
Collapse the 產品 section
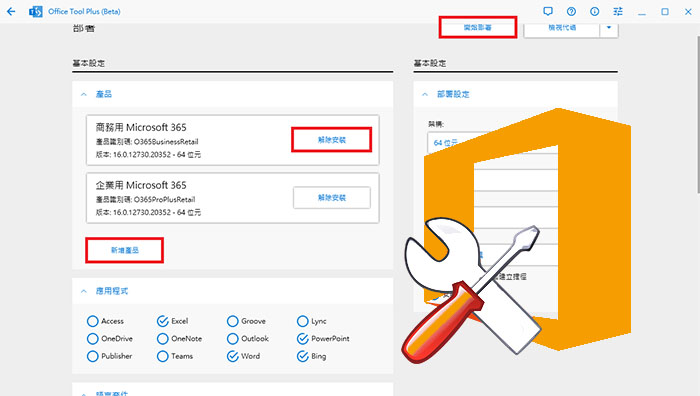pos(83,94)
